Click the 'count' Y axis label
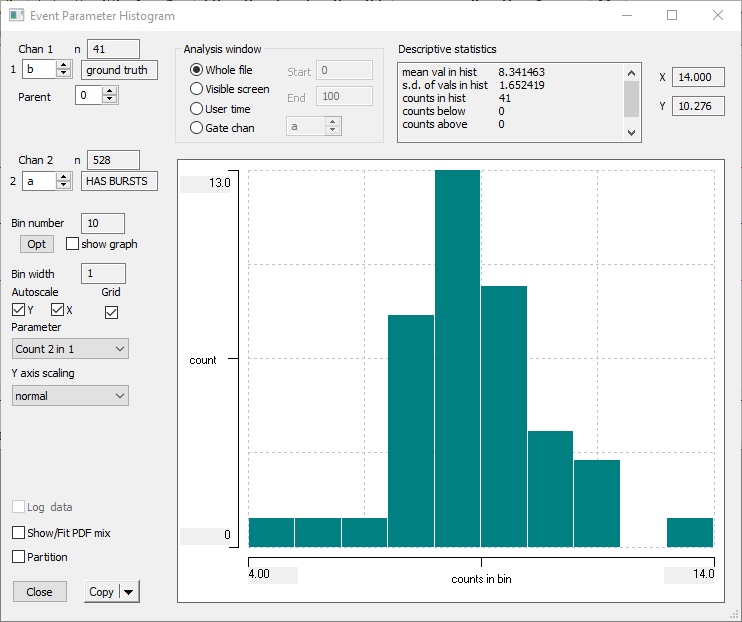Viewport: 742px width, 622px height. point(203,360)
